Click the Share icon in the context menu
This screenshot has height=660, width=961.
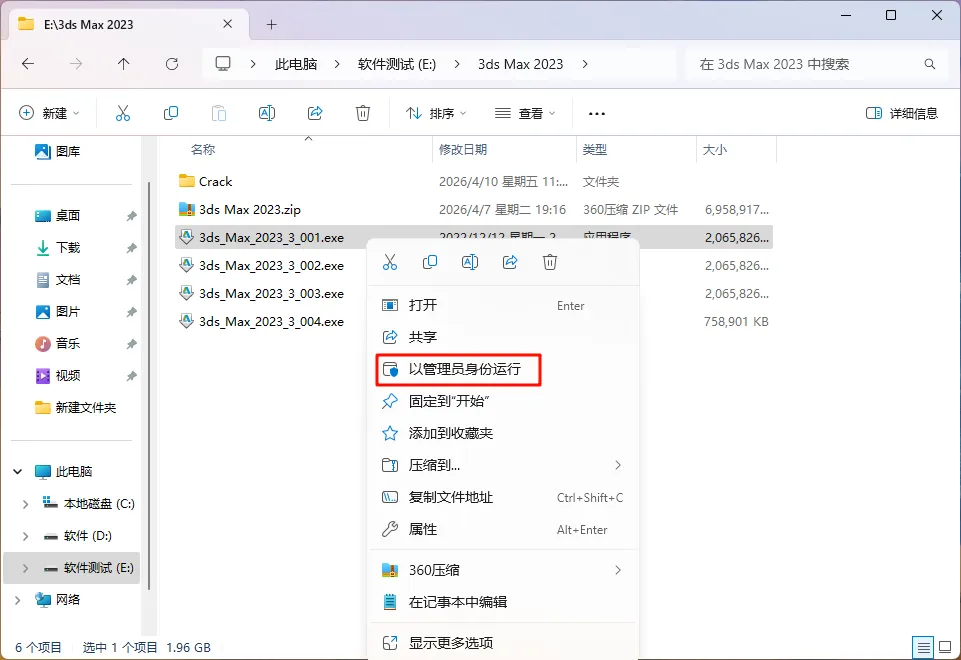coord(510,262)
